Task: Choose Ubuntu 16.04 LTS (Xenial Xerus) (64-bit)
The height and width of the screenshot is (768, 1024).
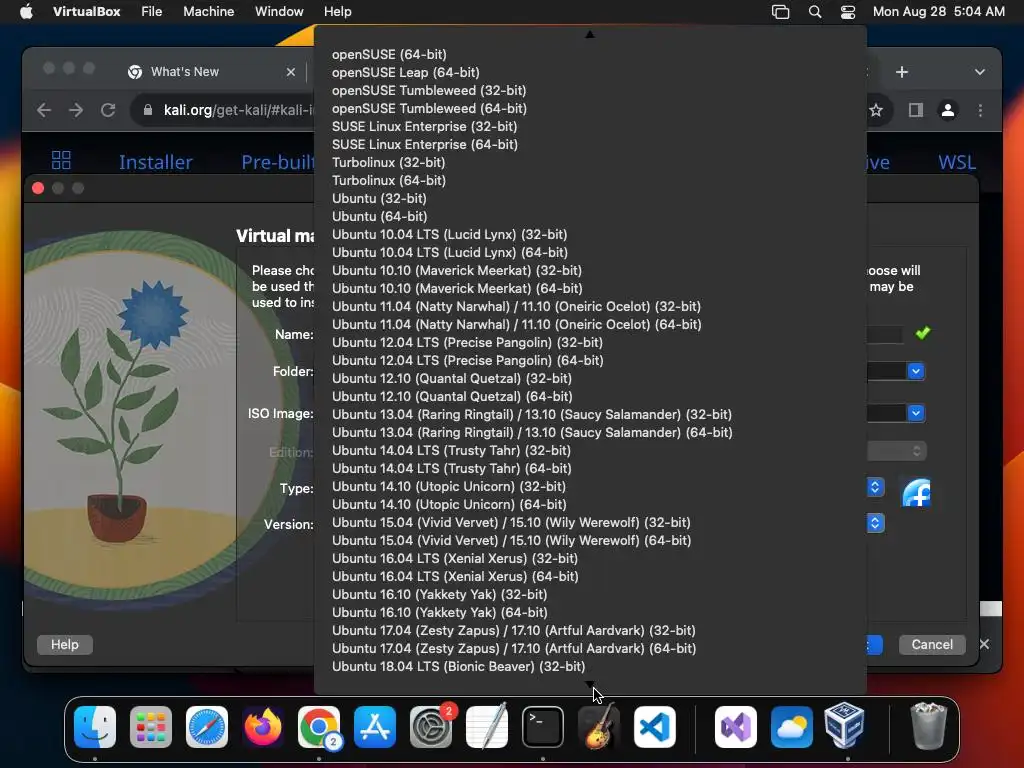Action: pyautogui.click(x=455, y=577)
